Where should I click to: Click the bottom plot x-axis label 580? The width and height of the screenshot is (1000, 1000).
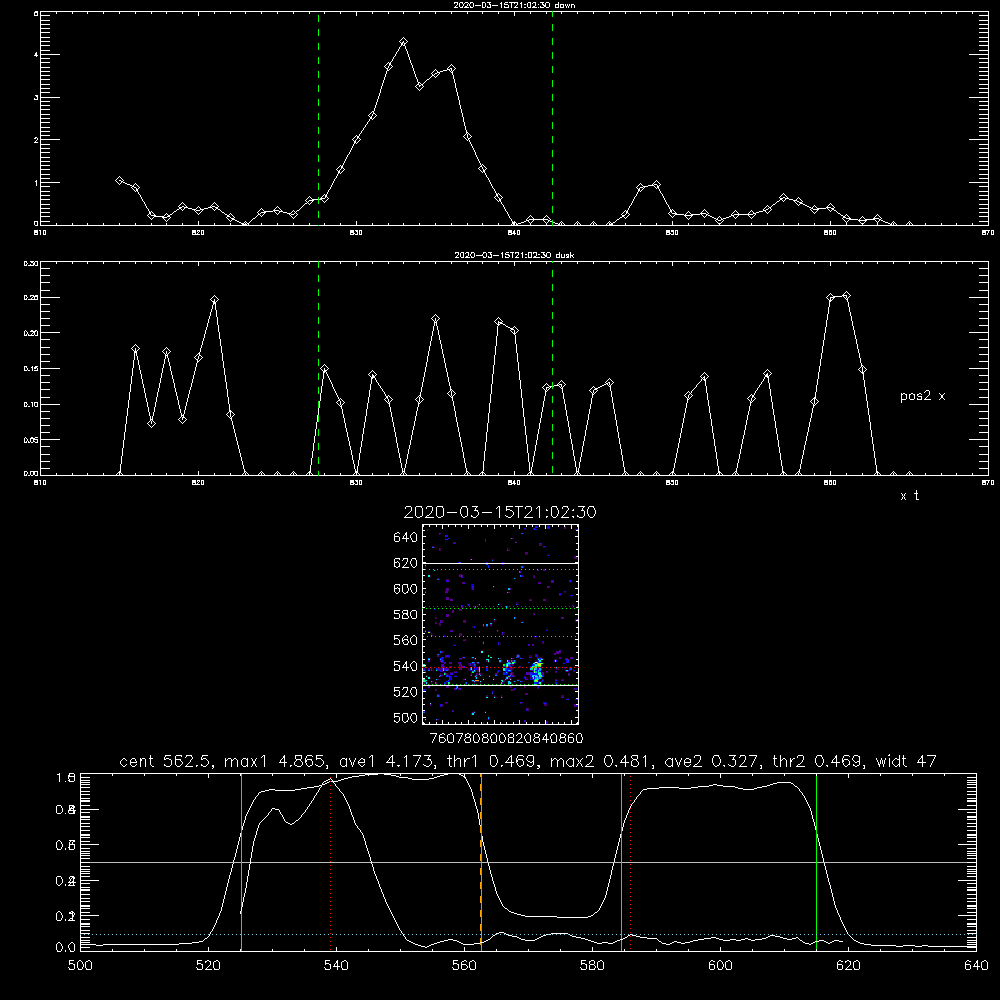592,966
